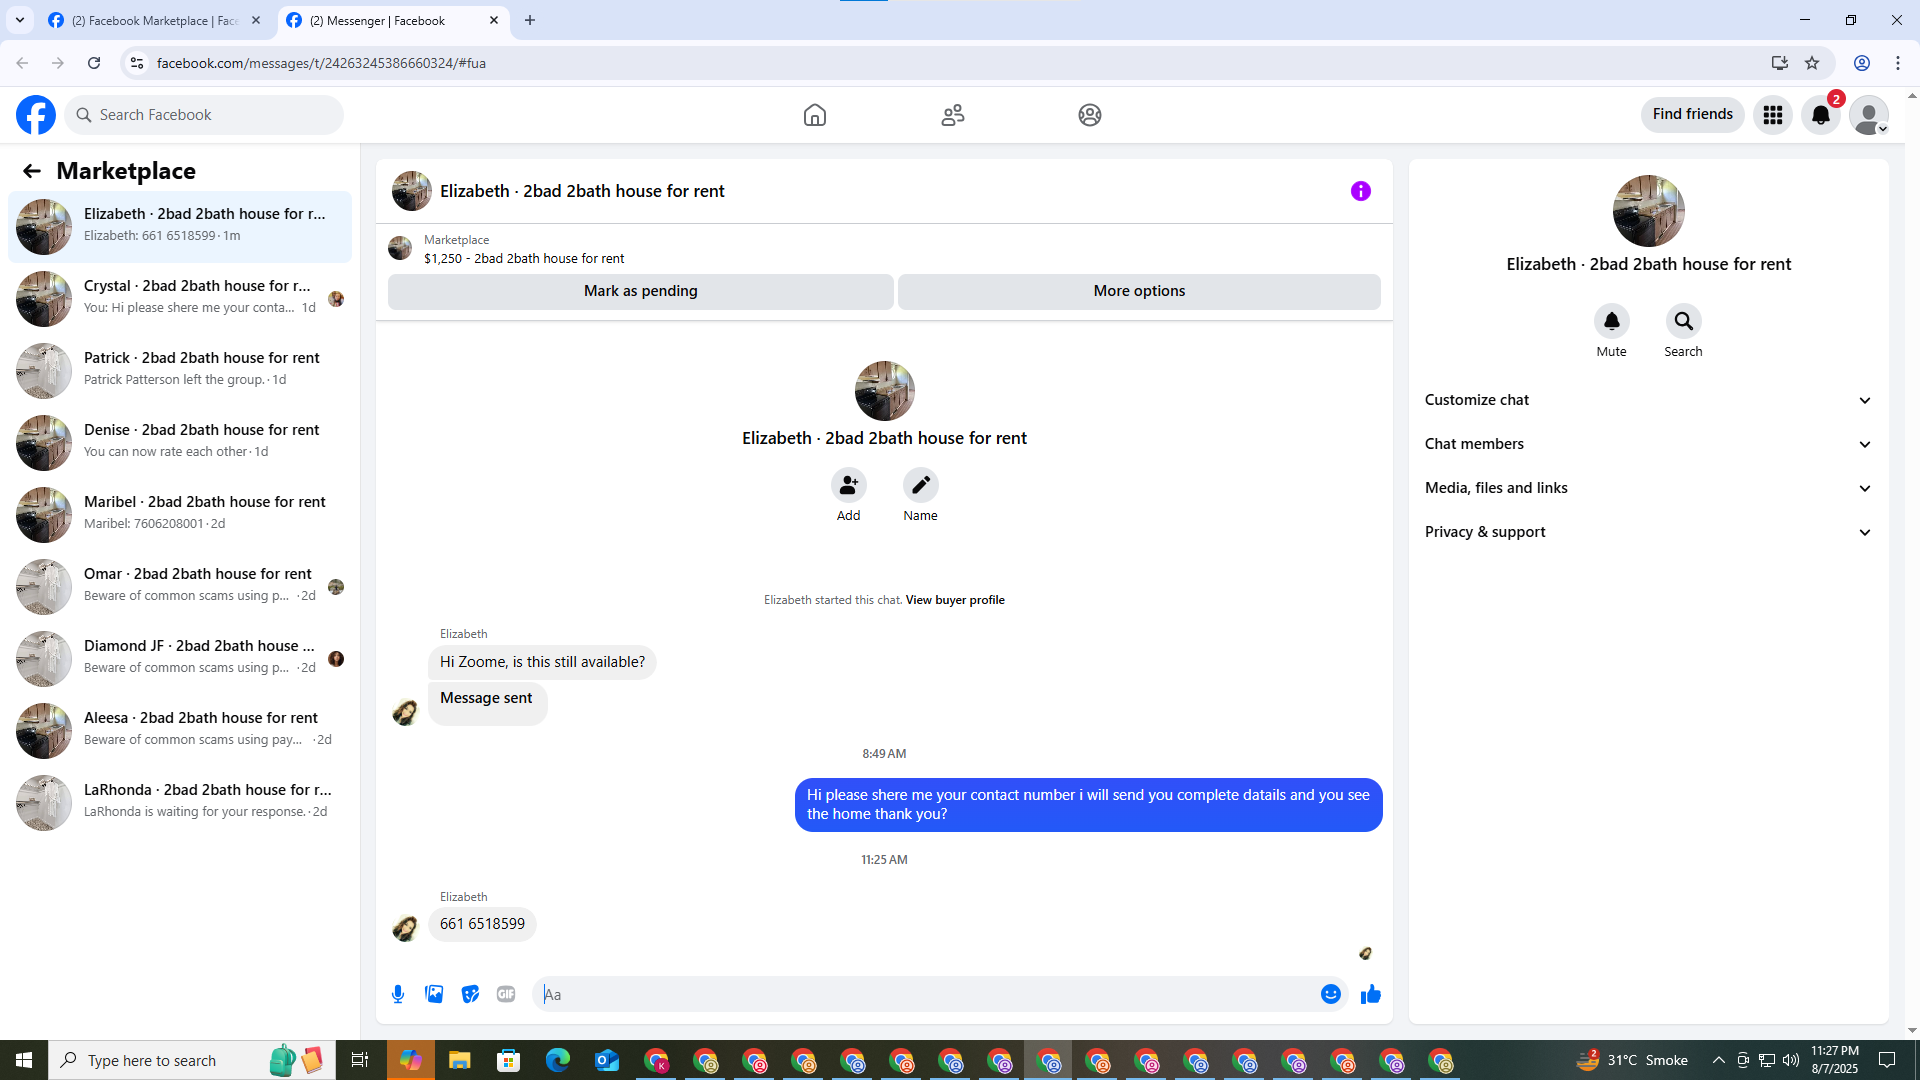Attach a photo using the image icon
This screenshot has width=1920, height=1080.
click(434, 994)
